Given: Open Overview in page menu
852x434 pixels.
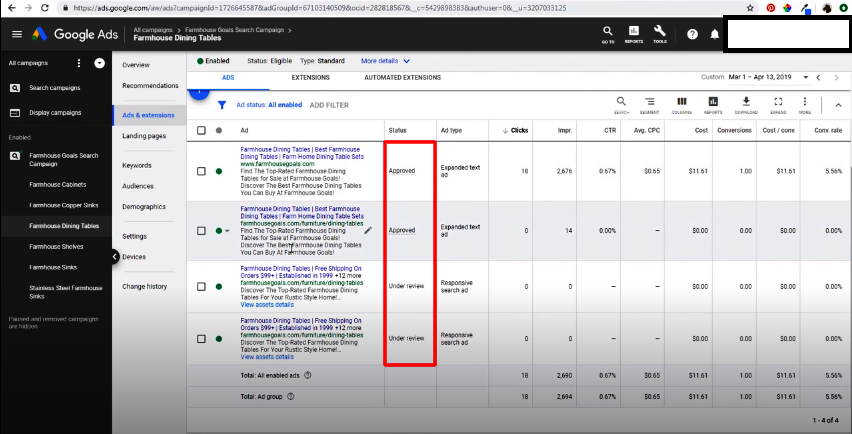Looking at the screenshot, I should coord(136,65).
